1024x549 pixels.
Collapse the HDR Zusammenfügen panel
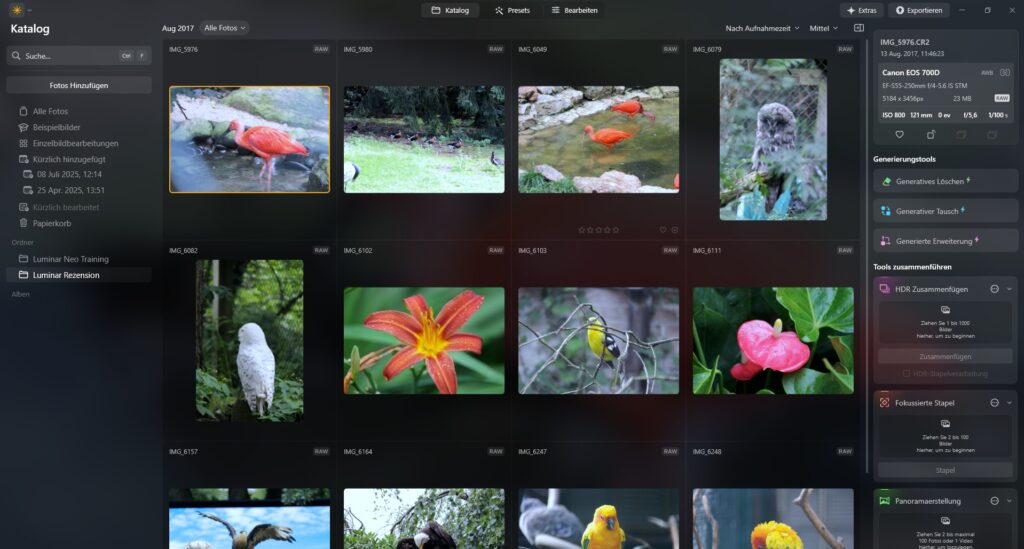click(x=1009, y=289)
